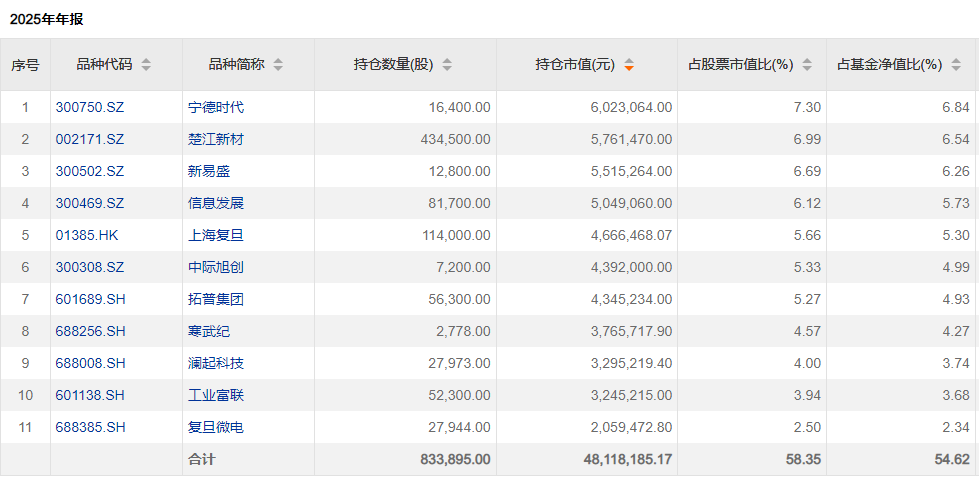Click sort icon next to 品种简称
The height and width of the screenshot is (479, 979).
[278, 65]
